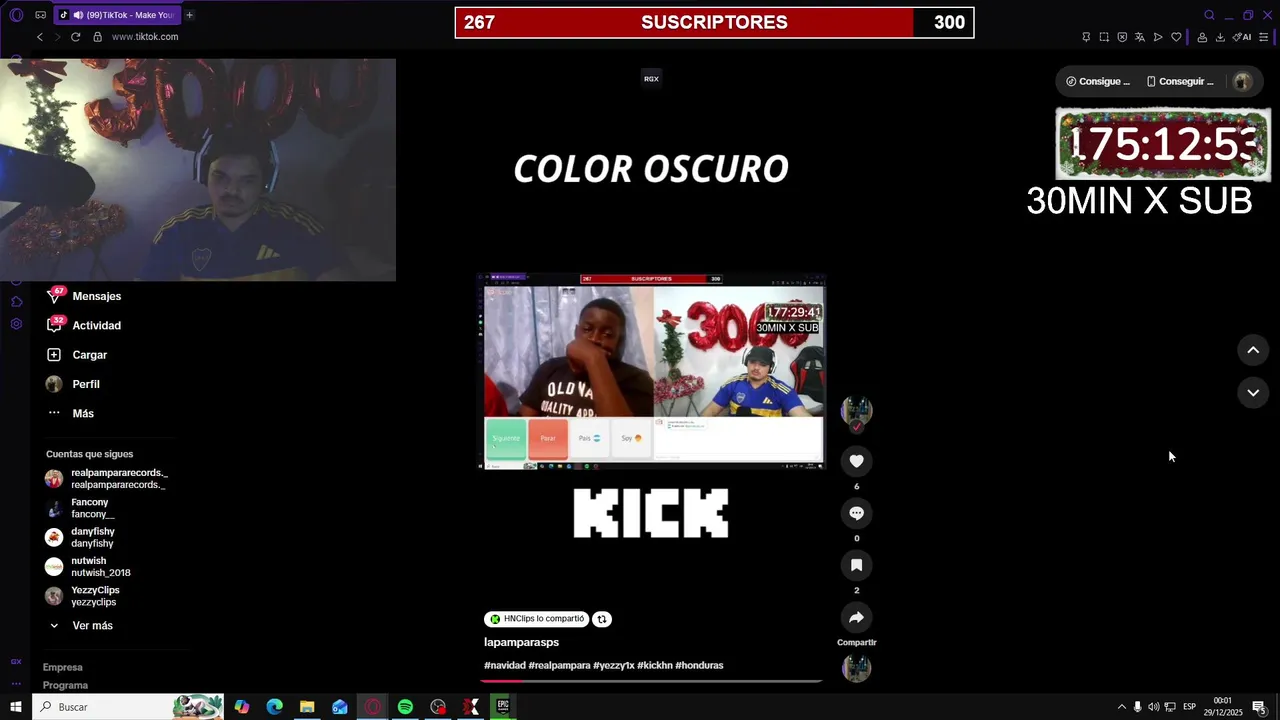The width and height of the screenshot is (1280, 720).
Task: Launch Spotify from the taskbar
Action: point(405,707)
